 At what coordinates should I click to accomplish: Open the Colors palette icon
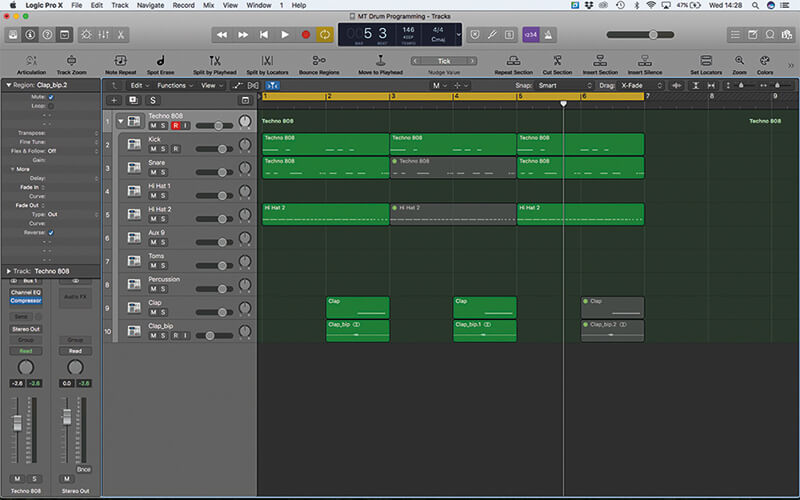pyautogui.click(x=764, y=61)
